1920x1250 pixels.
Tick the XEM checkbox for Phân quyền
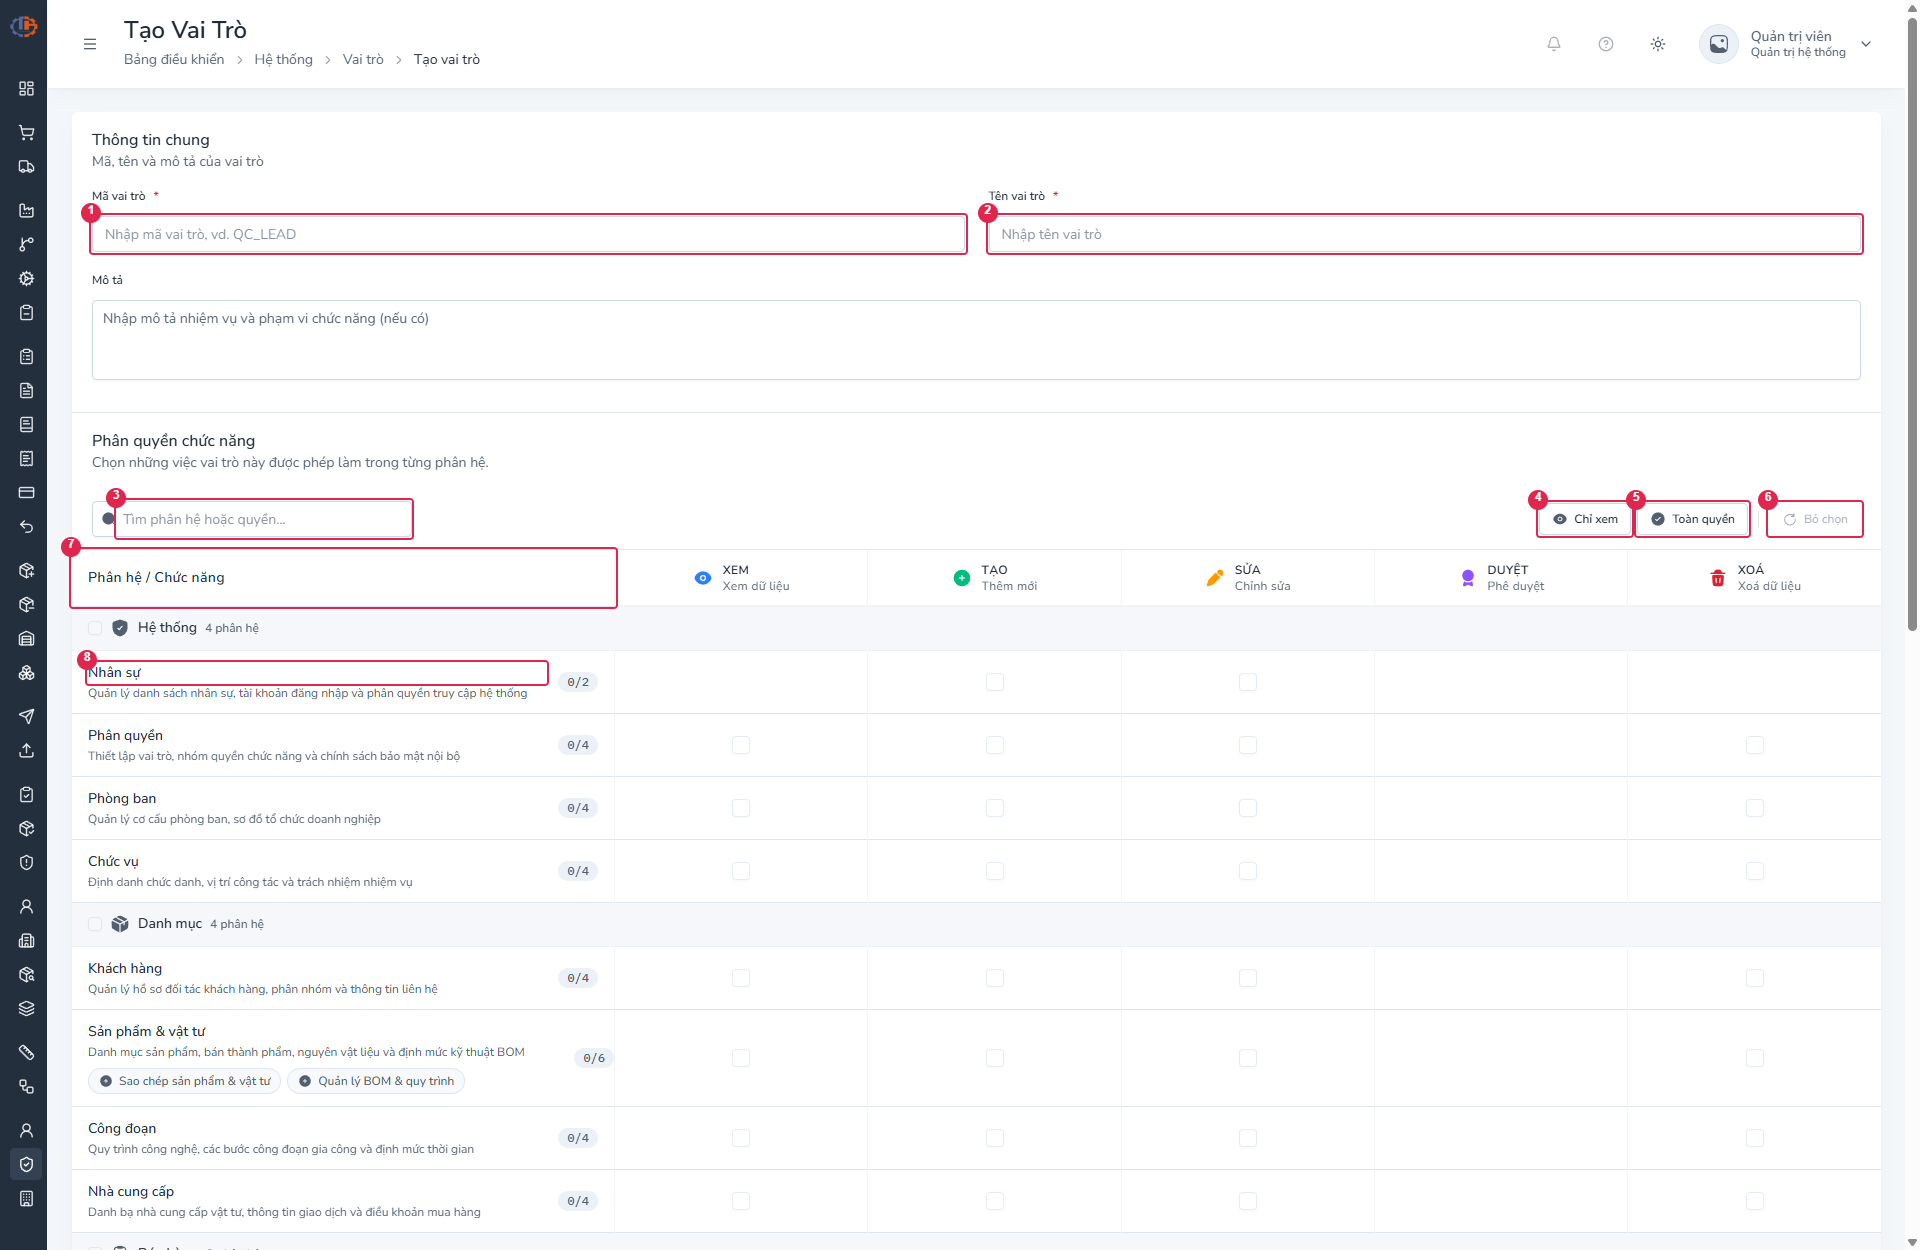741,745
